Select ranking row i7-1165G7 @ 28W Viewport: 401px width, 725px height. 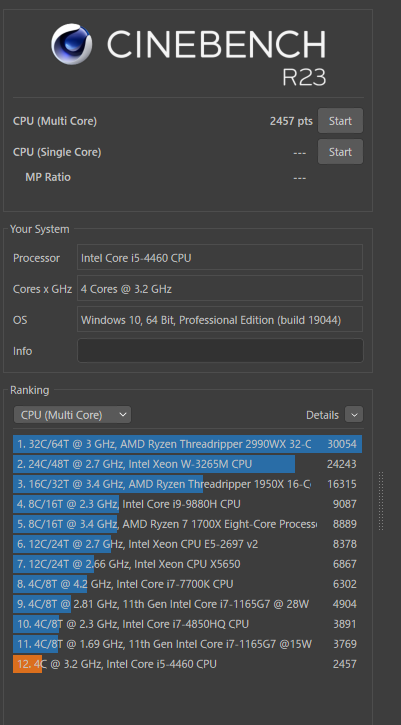(x=187, y=604)
